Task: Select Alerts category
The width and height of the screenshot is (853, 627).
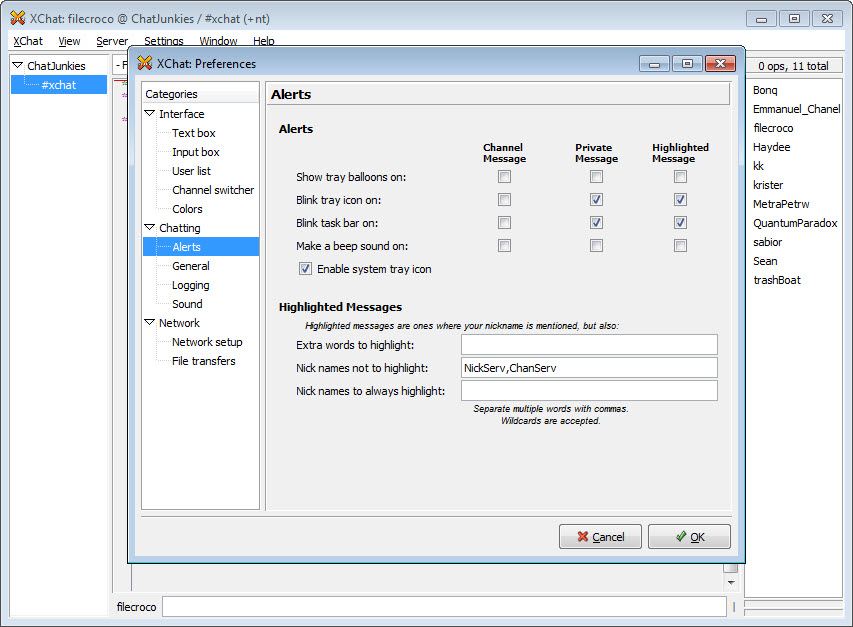Action: tap(201, 247)
